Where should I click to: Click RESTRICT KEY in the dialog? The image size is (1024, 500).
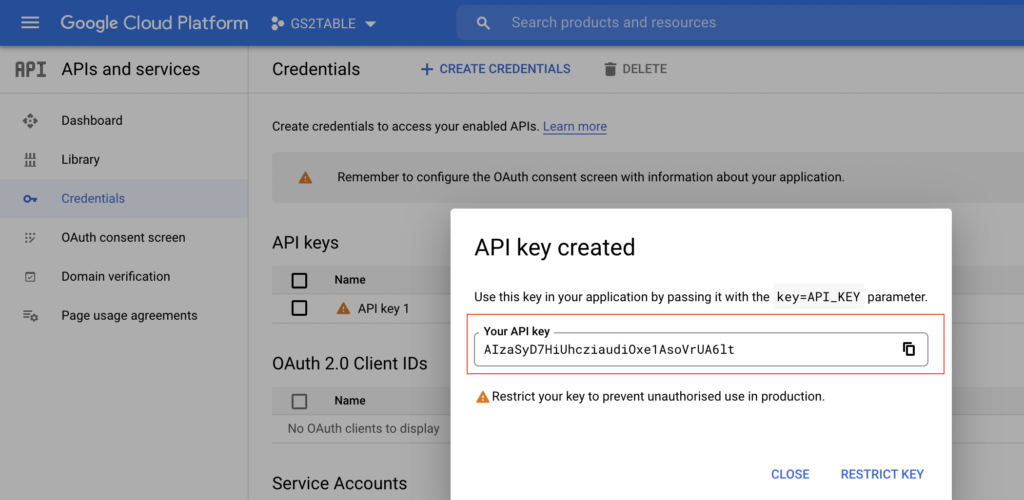pyautogui.click(x=882, y=474)
